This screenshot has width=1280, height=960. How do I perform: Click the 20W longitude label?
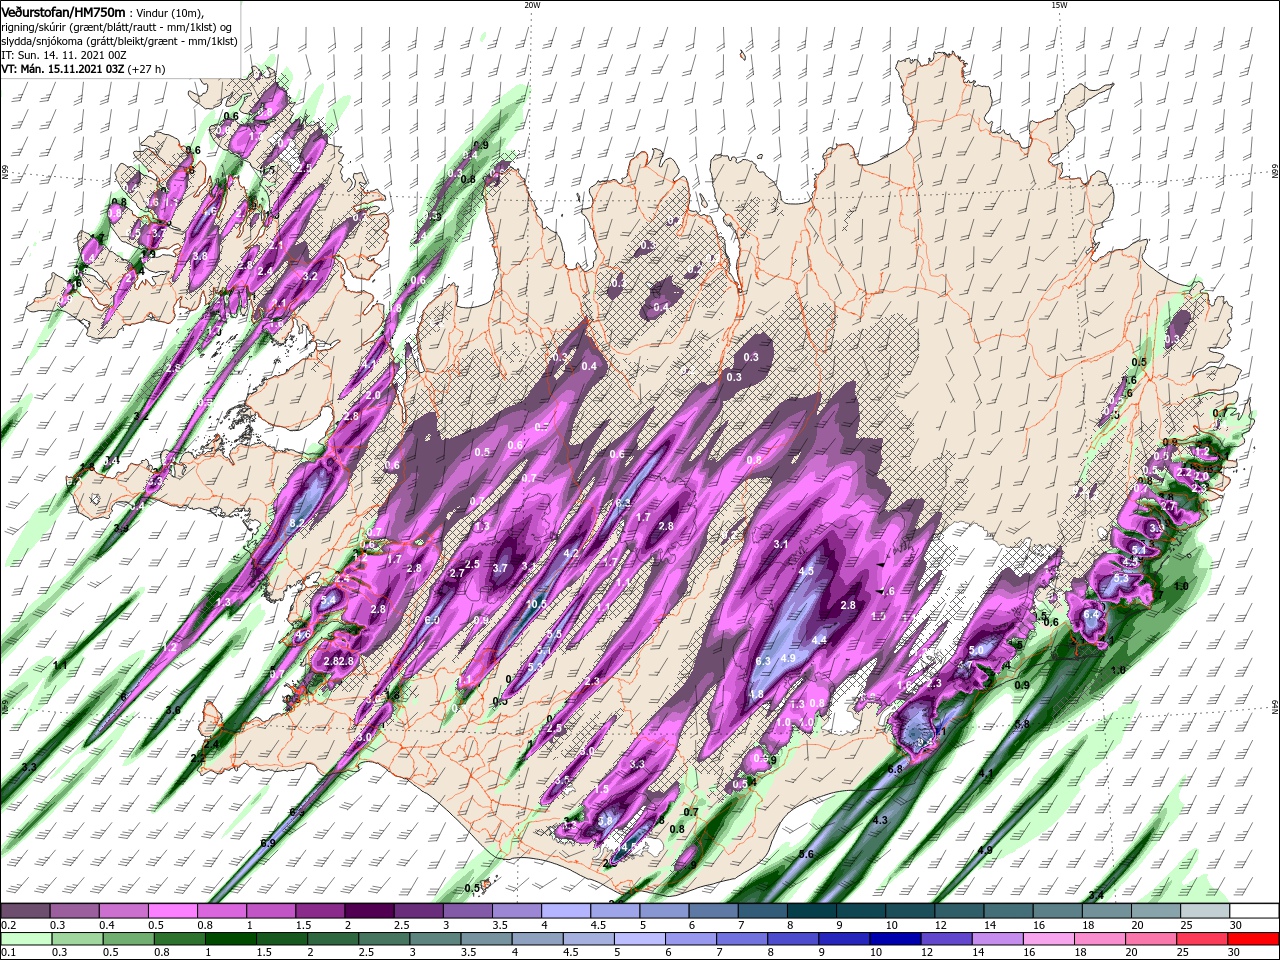click(532, 5)
